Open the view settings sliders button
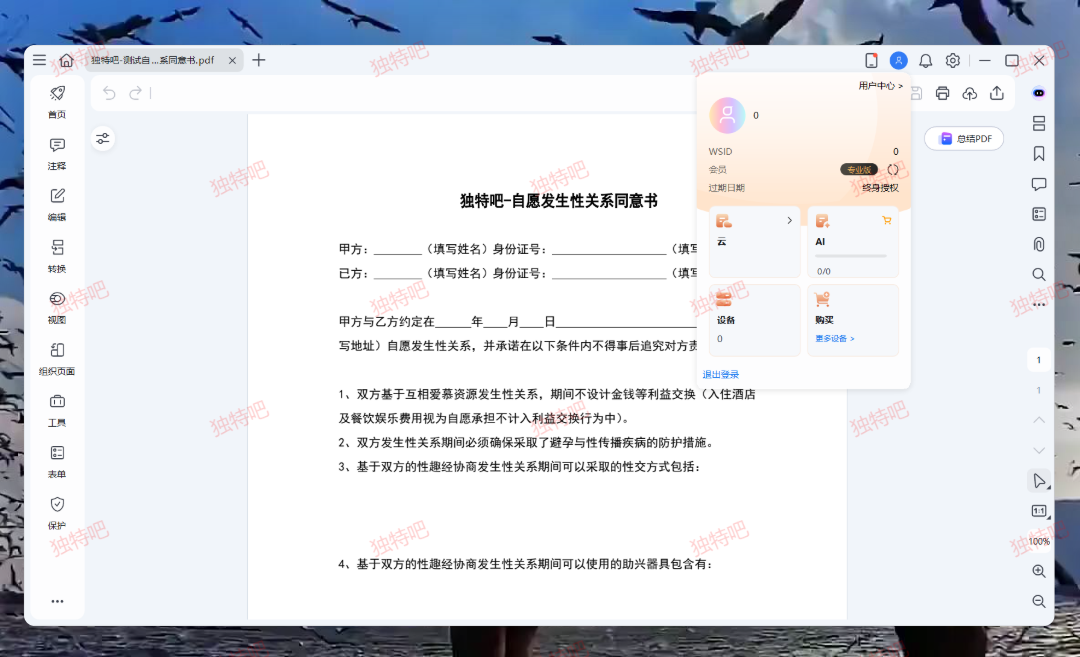The width and height of the screenshot is (1080, 657). 103,139
